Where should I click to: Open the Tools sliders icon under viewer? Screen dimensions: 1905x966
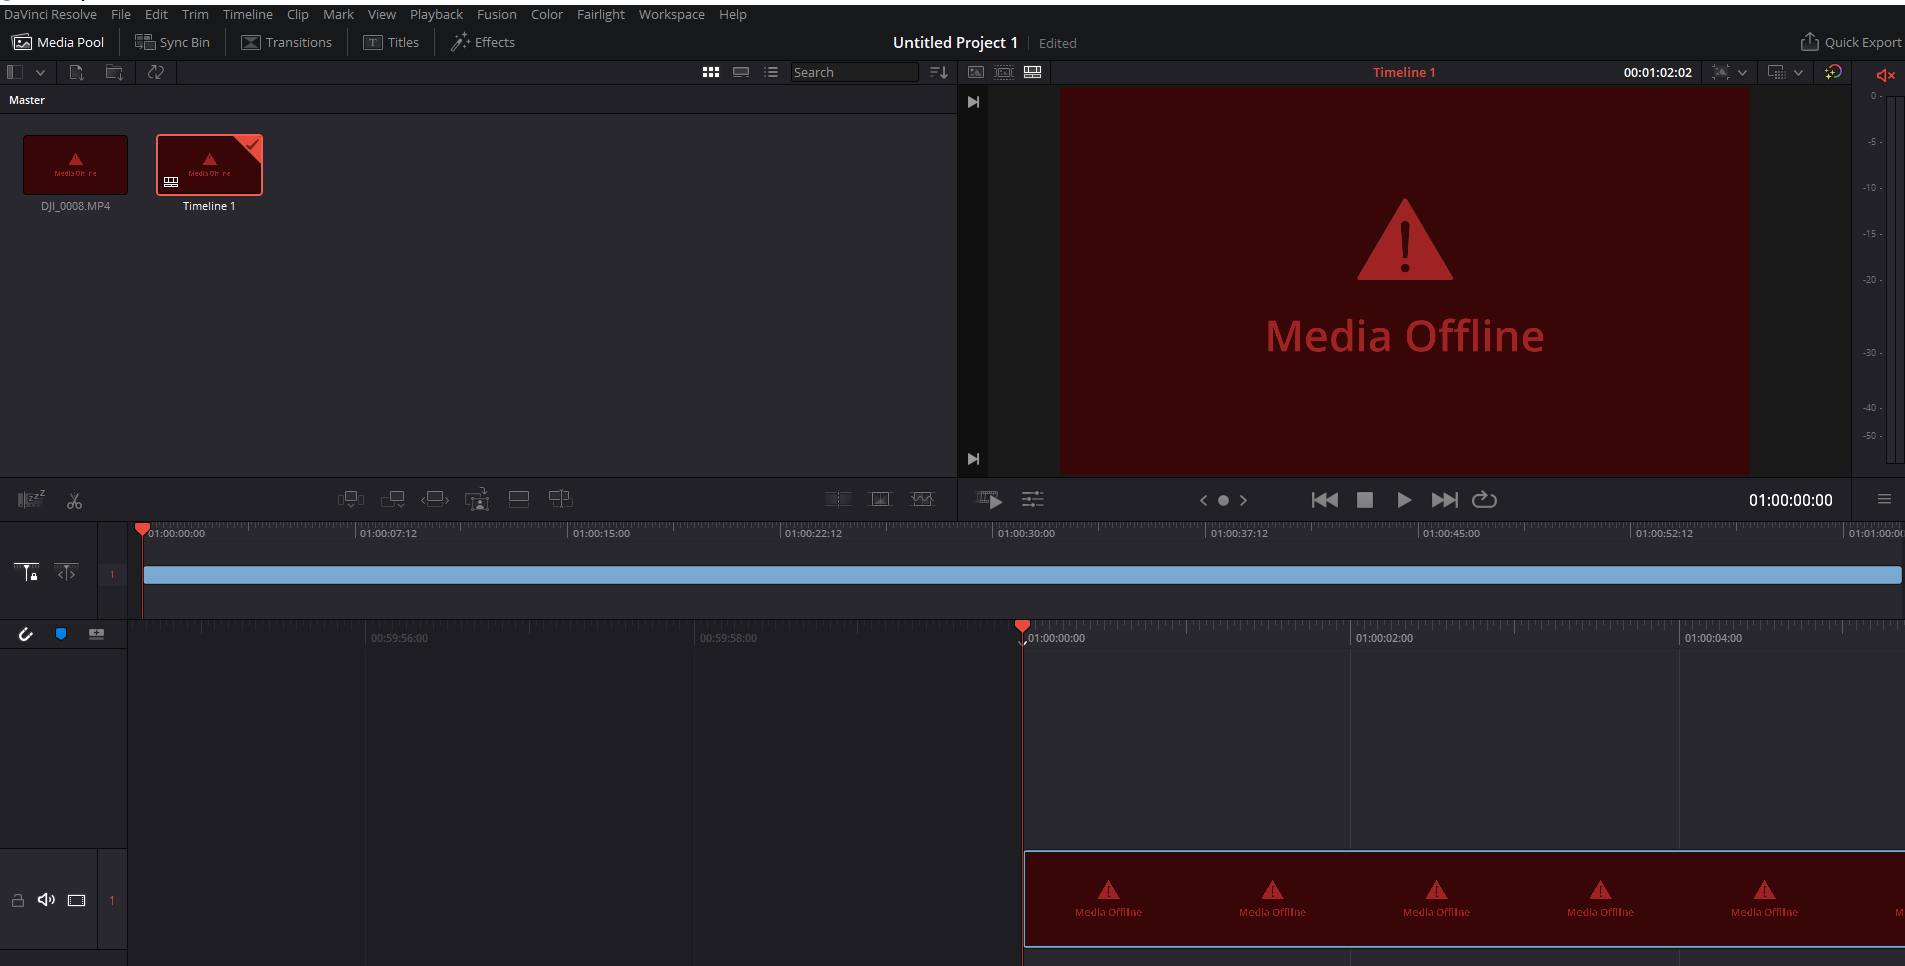pos(1032,499)
